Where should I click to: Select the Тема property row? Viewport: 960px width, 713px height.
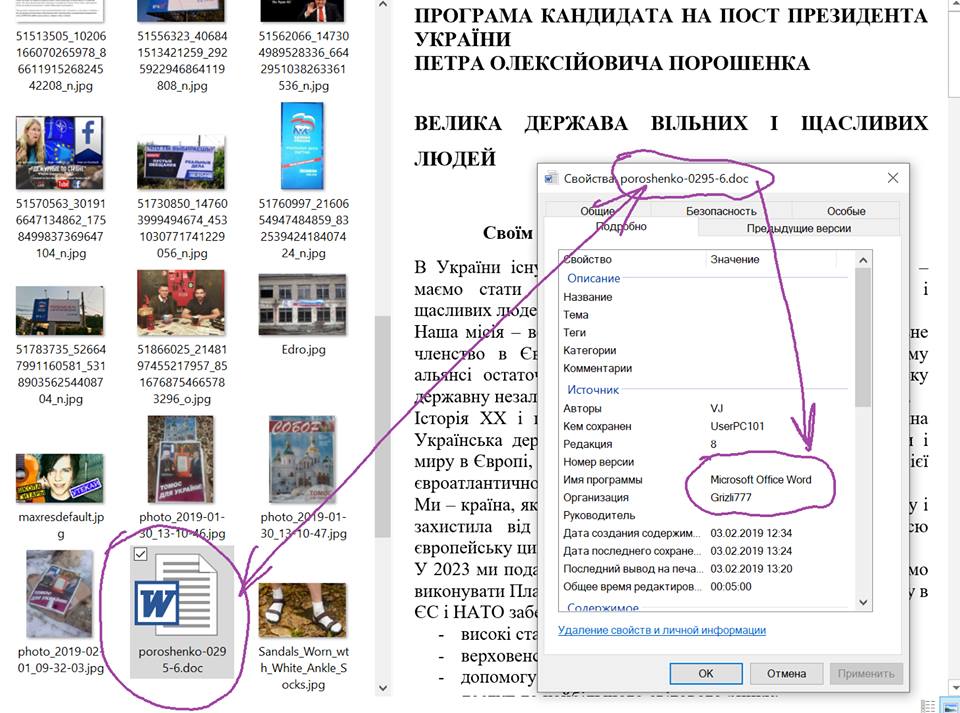(707, 315)
